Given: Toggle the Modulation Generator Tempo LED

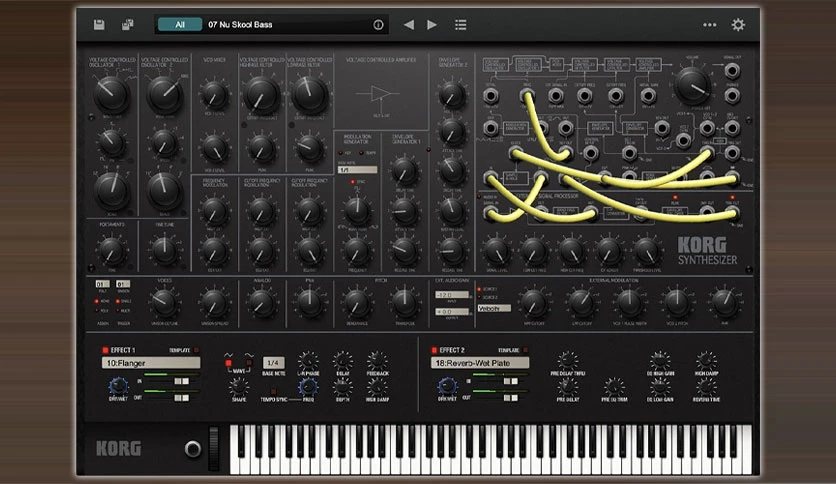Looking at the screenshot, I should click(361, 153).
